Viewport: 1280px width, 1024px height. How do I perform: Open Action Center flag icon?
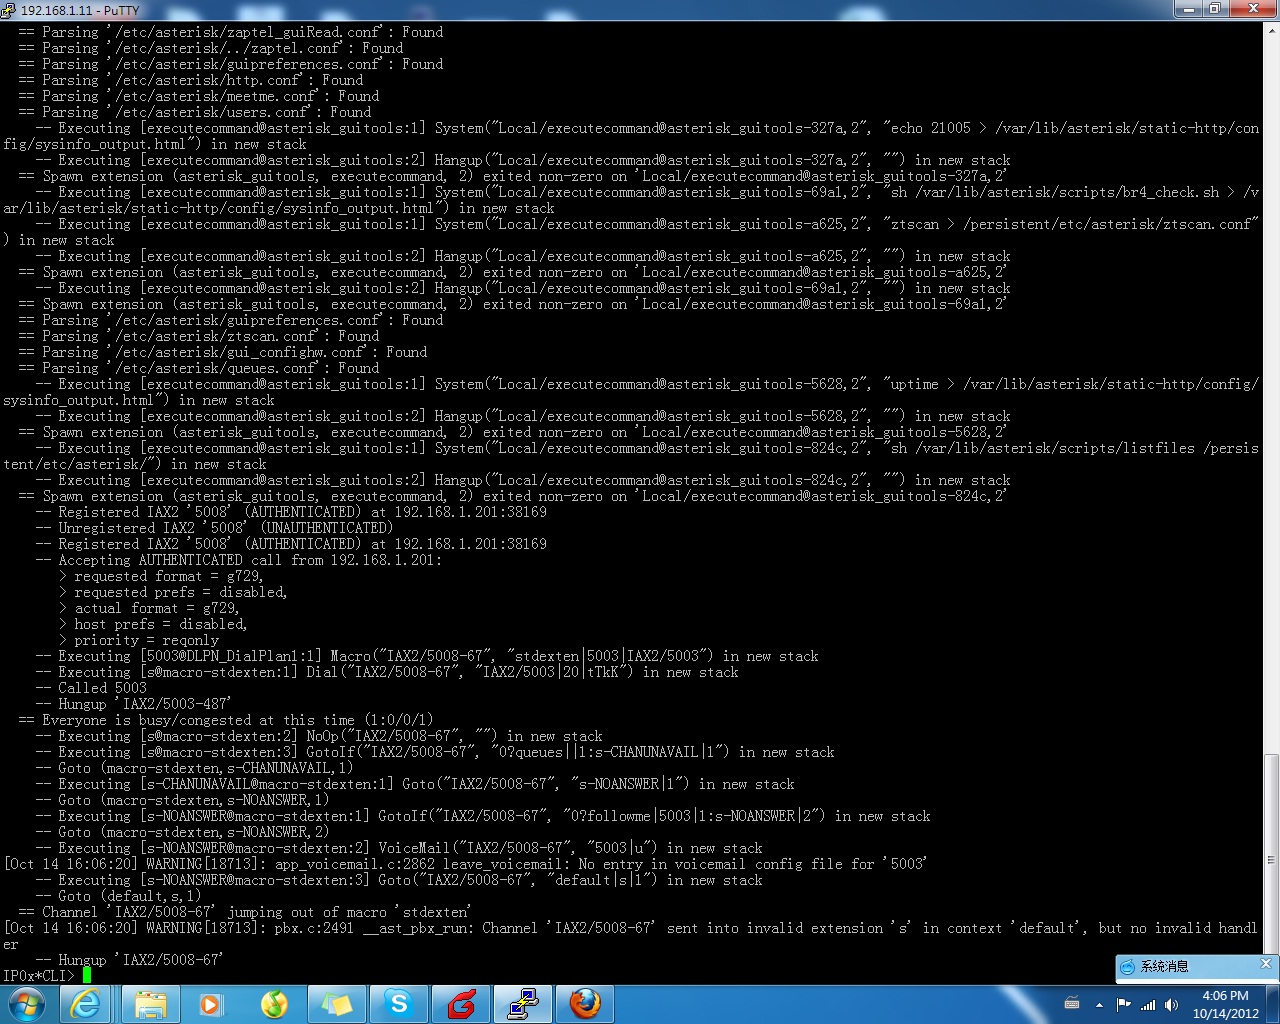tap(1124, 1004)
